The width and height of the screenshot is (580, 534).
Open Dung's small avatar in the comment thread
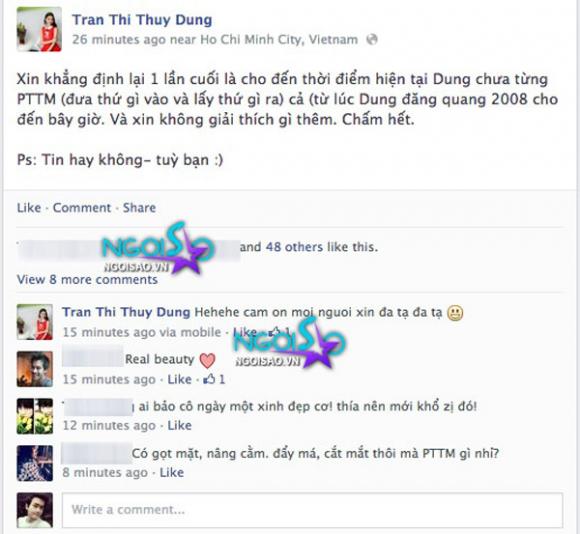[35, 322]
